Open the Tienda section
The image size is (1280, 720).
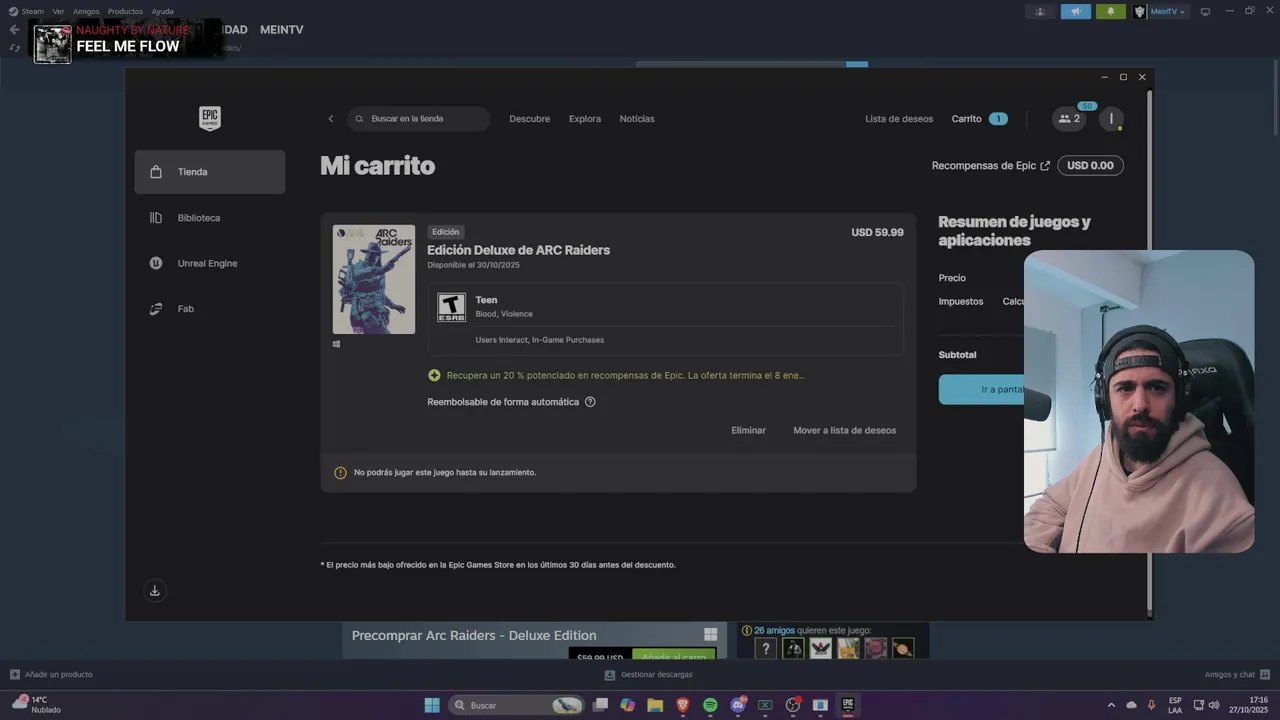pyautogui.click(x=210, y=172)
